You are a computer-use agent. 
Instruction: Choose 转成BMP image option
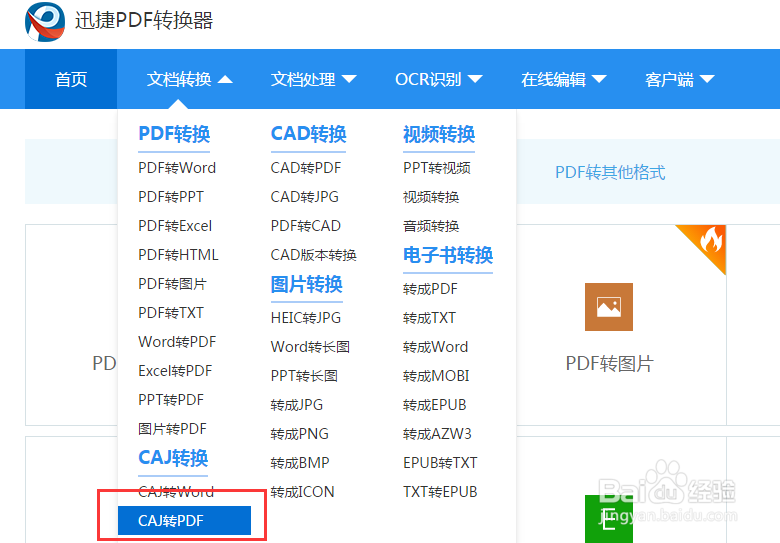[300, 462]
